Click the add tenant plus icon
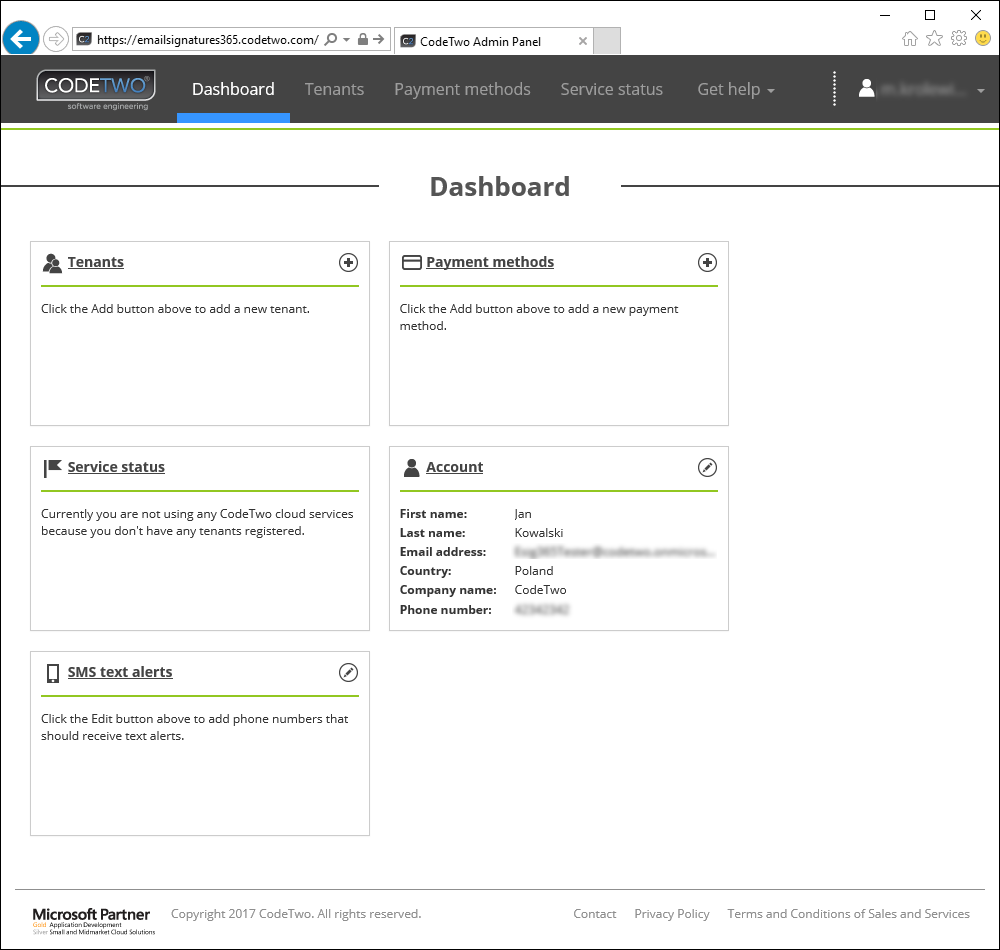 [348, 263]
